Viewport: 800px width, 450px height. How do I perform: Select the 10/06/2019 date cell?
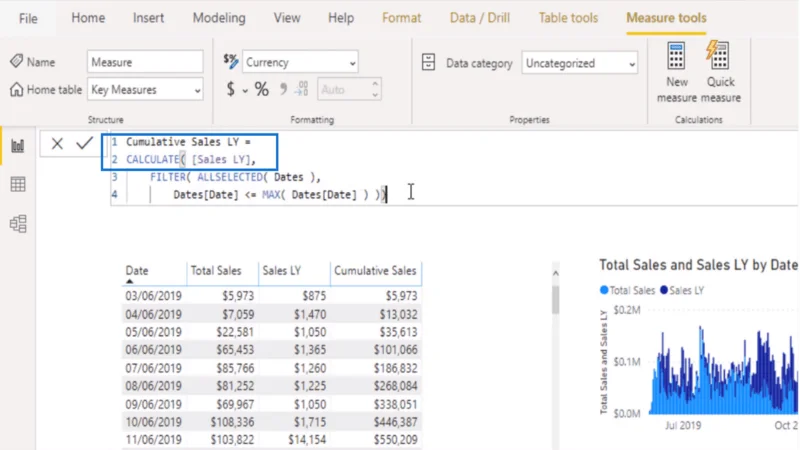tap(154, 422)
